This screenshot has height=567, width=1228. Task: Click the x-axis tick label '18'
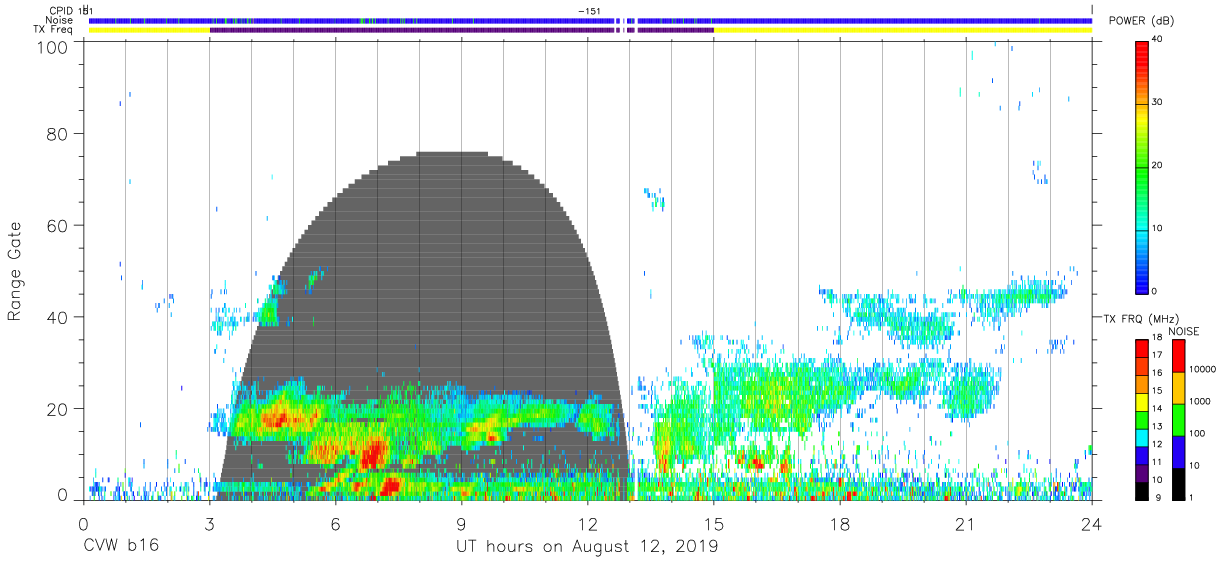(x=840, y=524)
